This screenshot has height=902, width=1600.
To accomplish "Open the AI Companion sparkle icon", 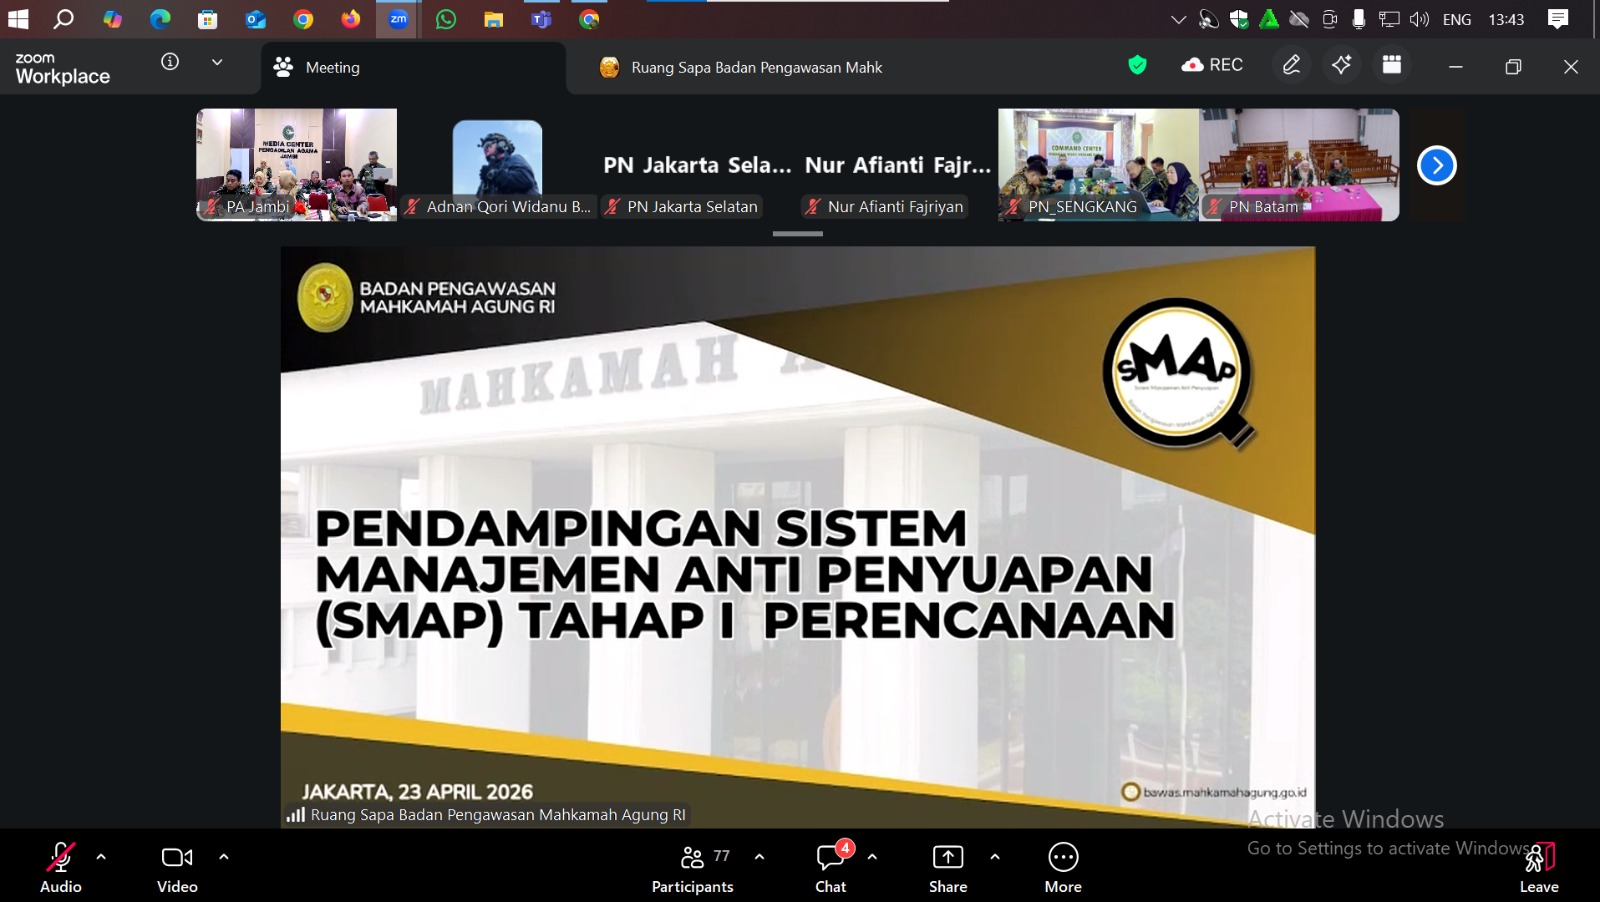I will (x=1341, y=65).
